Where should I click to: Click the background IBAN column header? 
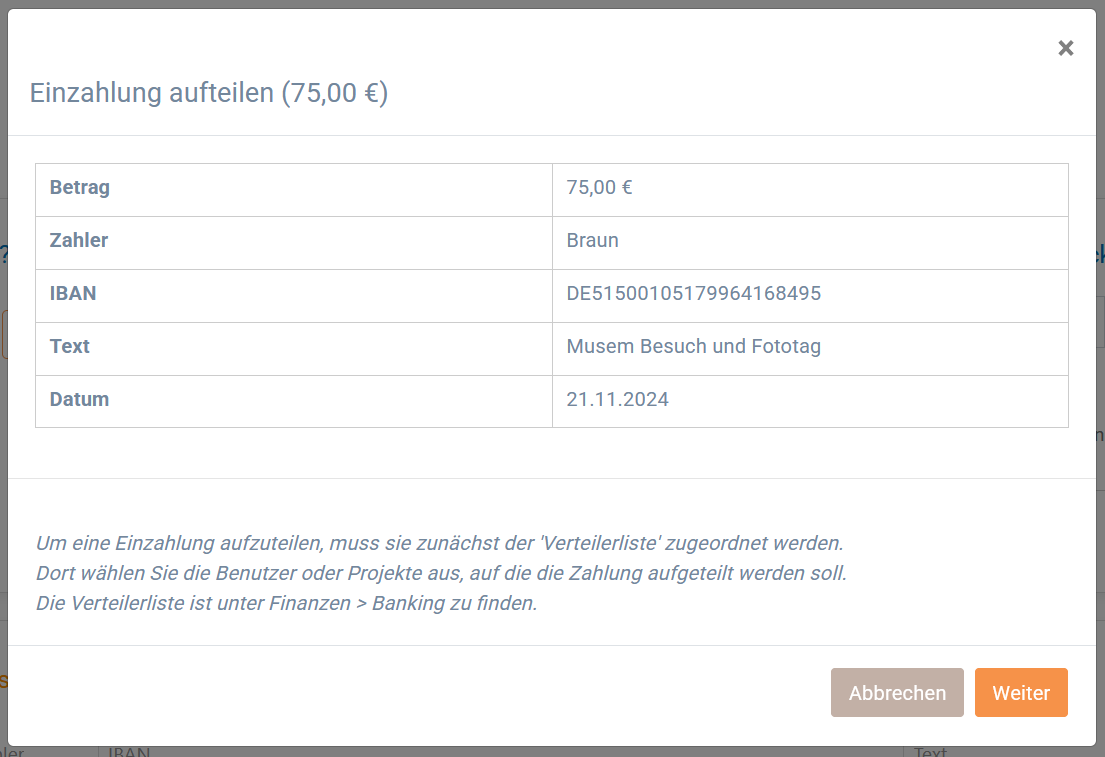click(x=129, y=753)
